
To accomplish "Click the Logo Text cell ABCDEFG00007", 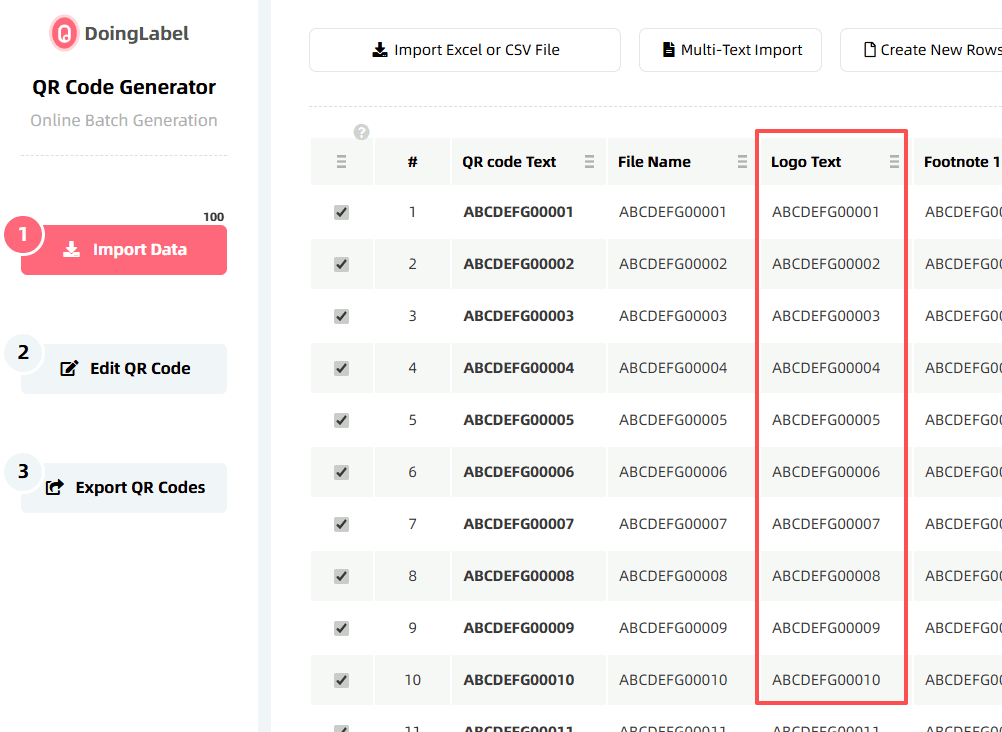I will click(826, 524).
